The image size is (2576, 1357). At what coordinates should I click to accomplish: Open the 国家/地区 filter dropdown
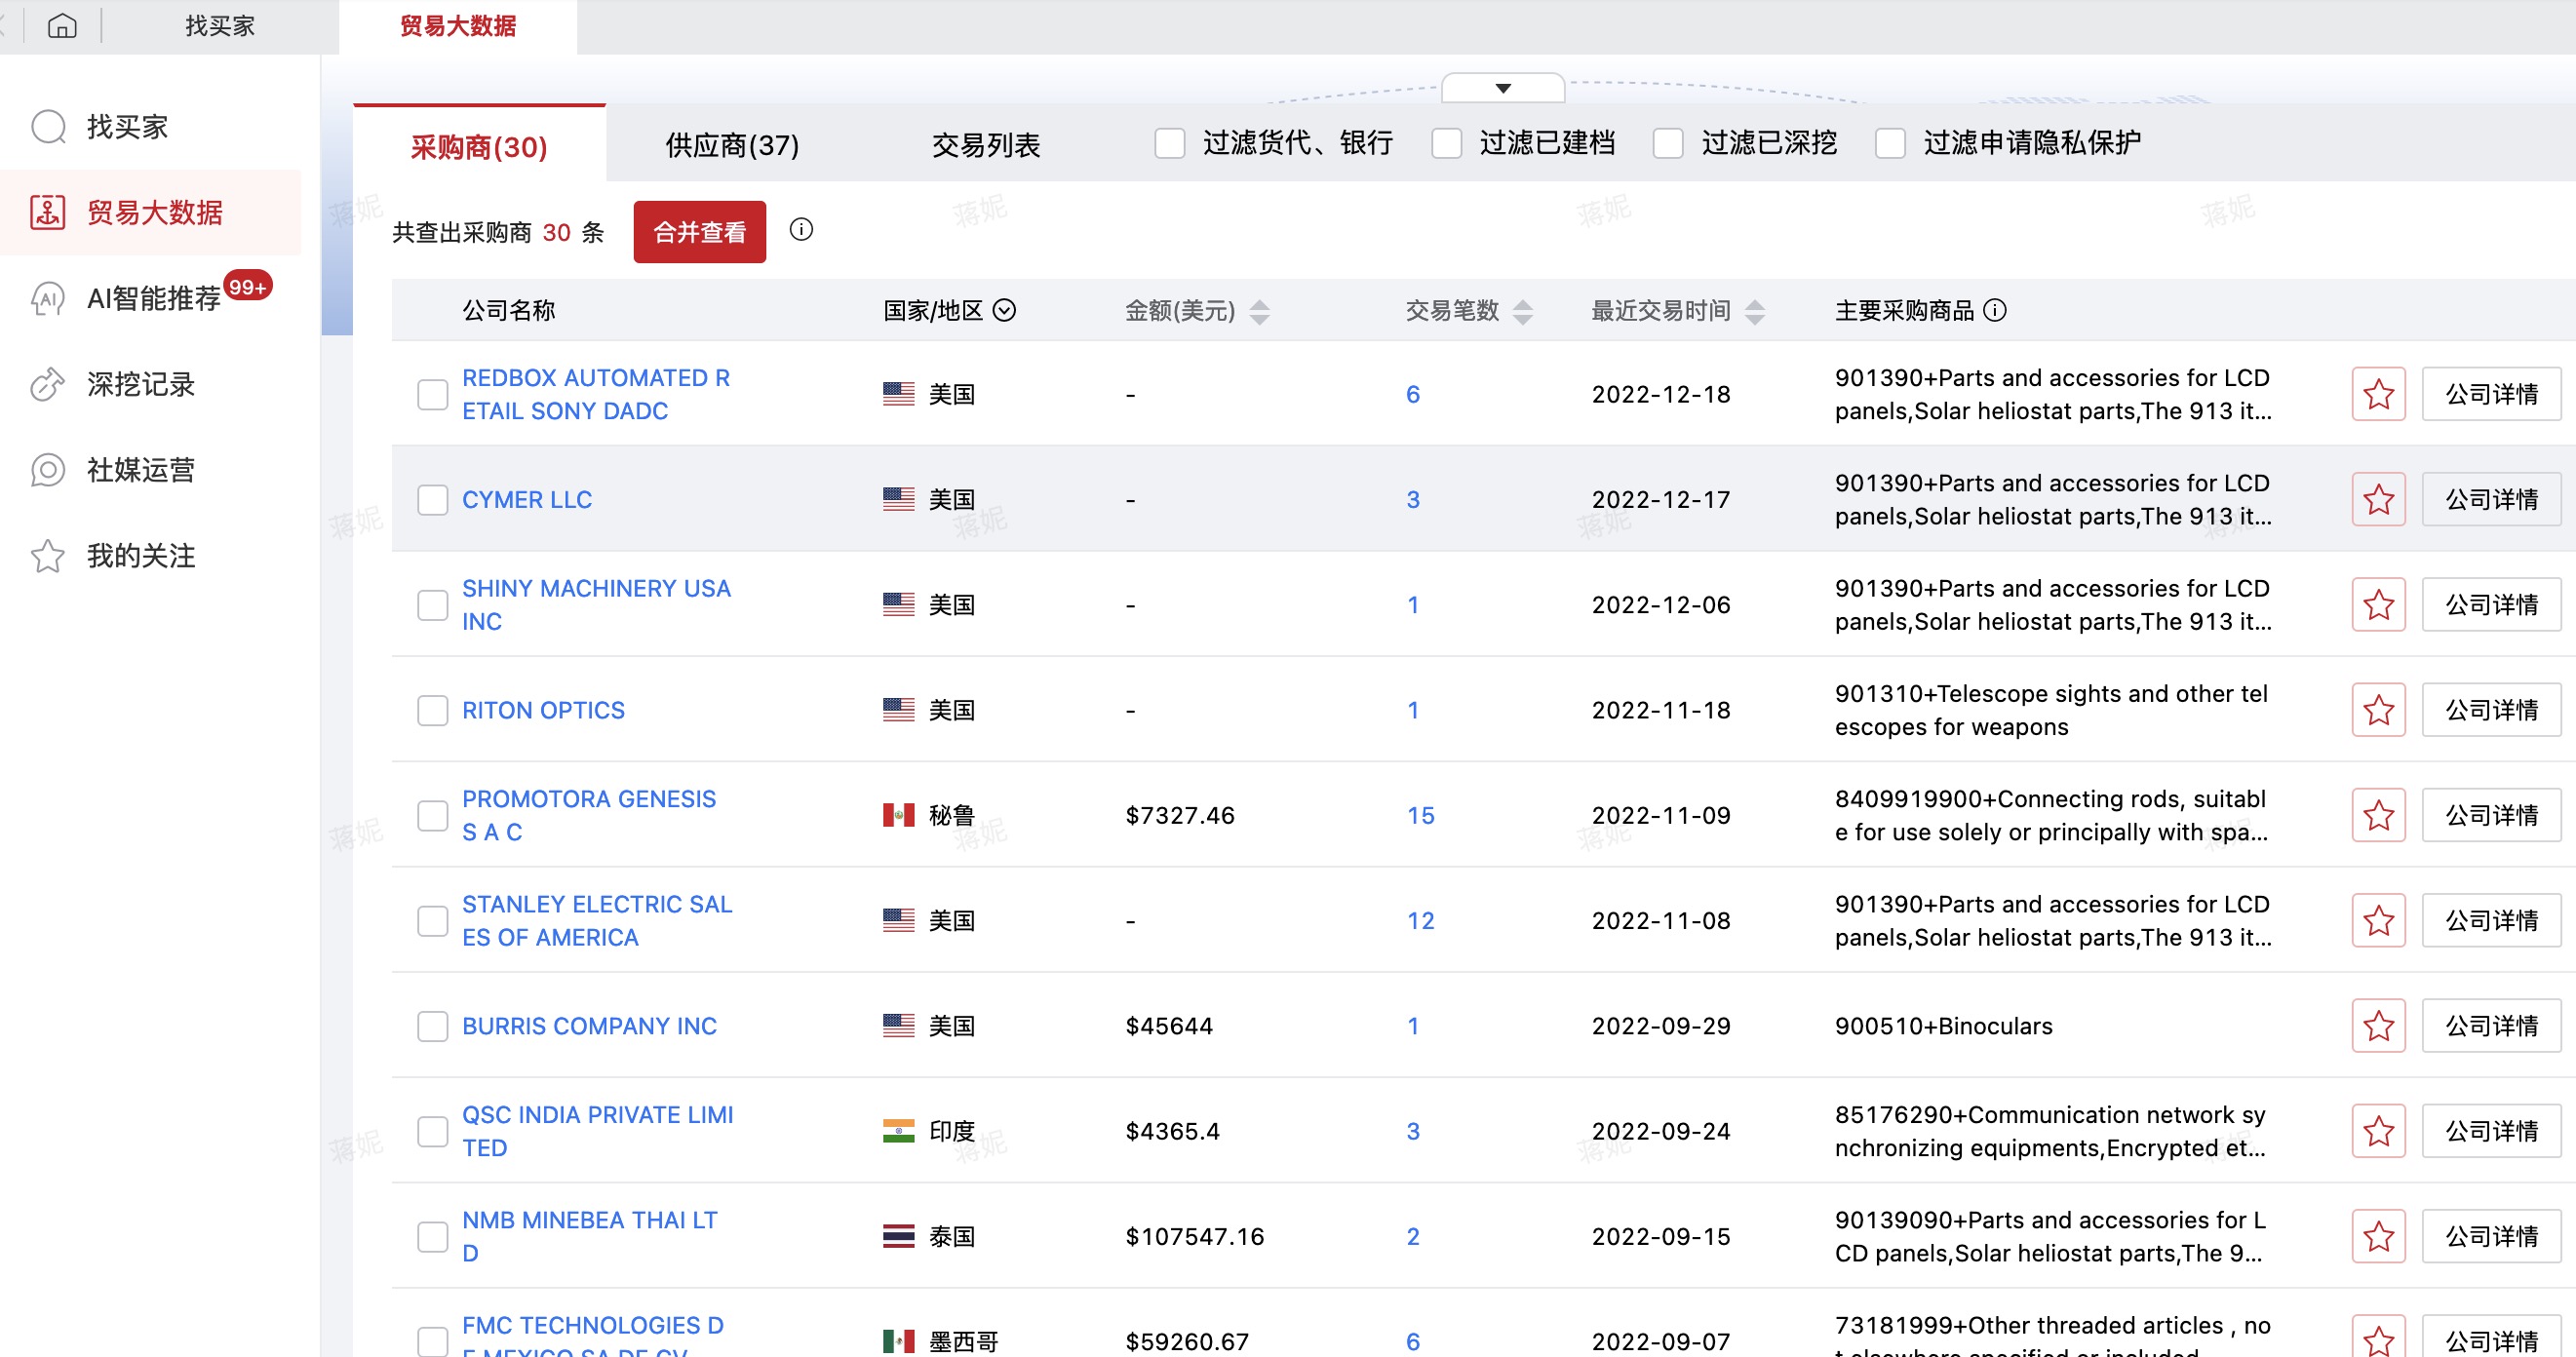(x=1004, y=311)
